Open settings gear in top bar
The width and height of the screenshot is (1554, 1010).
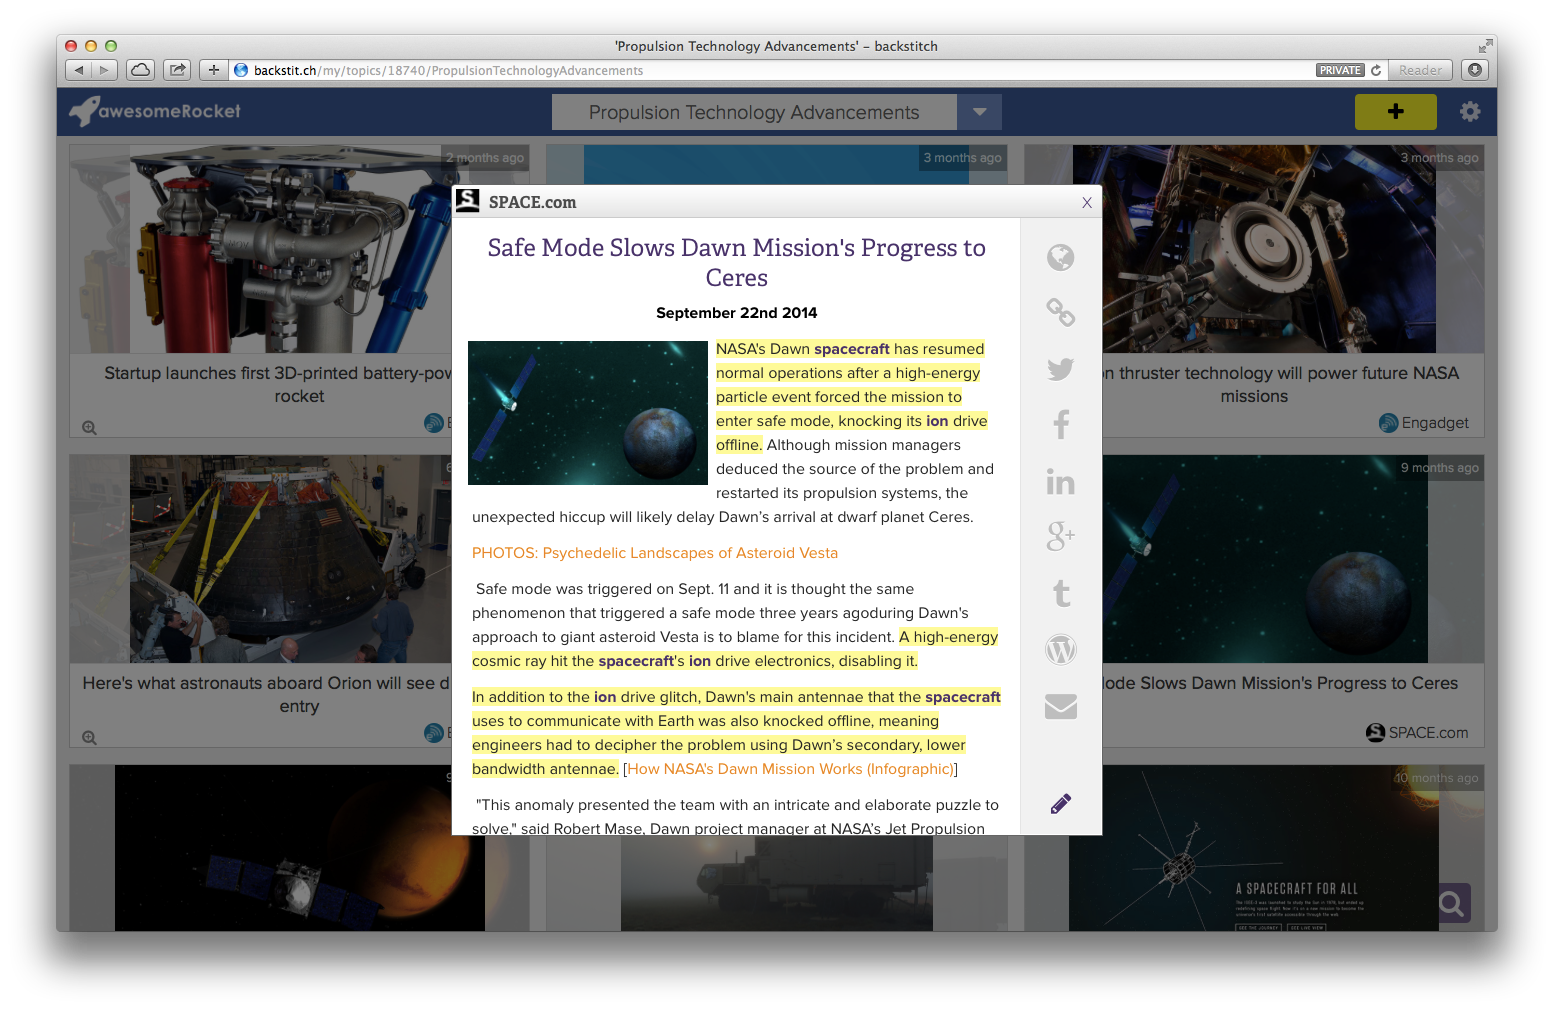[x=1469, y=112]
